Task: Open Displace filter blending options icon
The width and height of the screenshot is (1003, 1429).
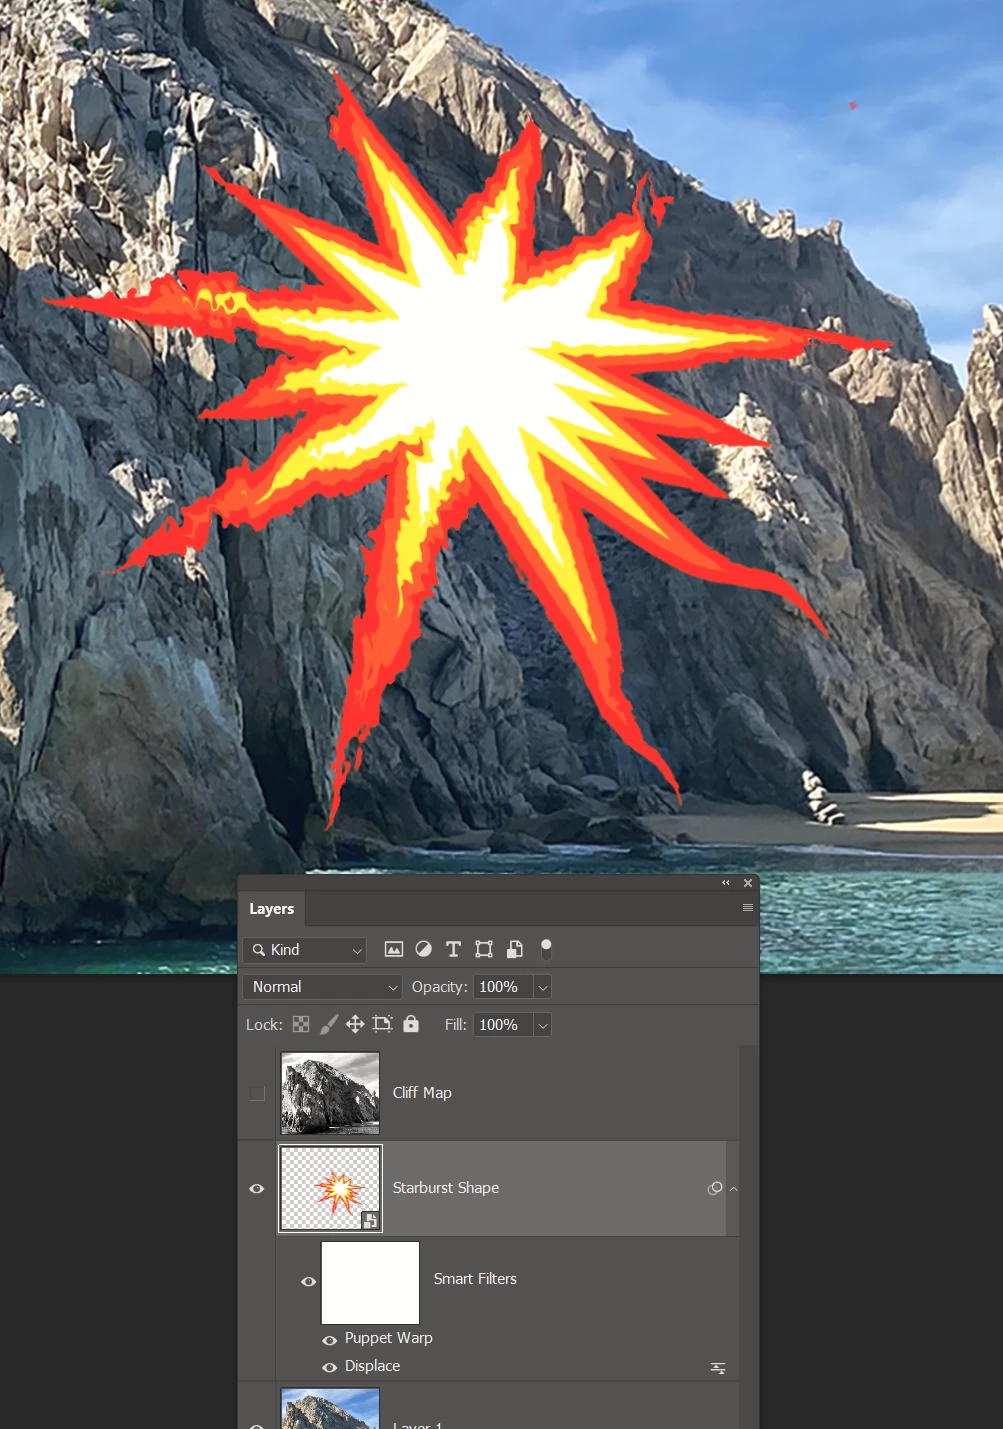Action: pos(718,1368)
